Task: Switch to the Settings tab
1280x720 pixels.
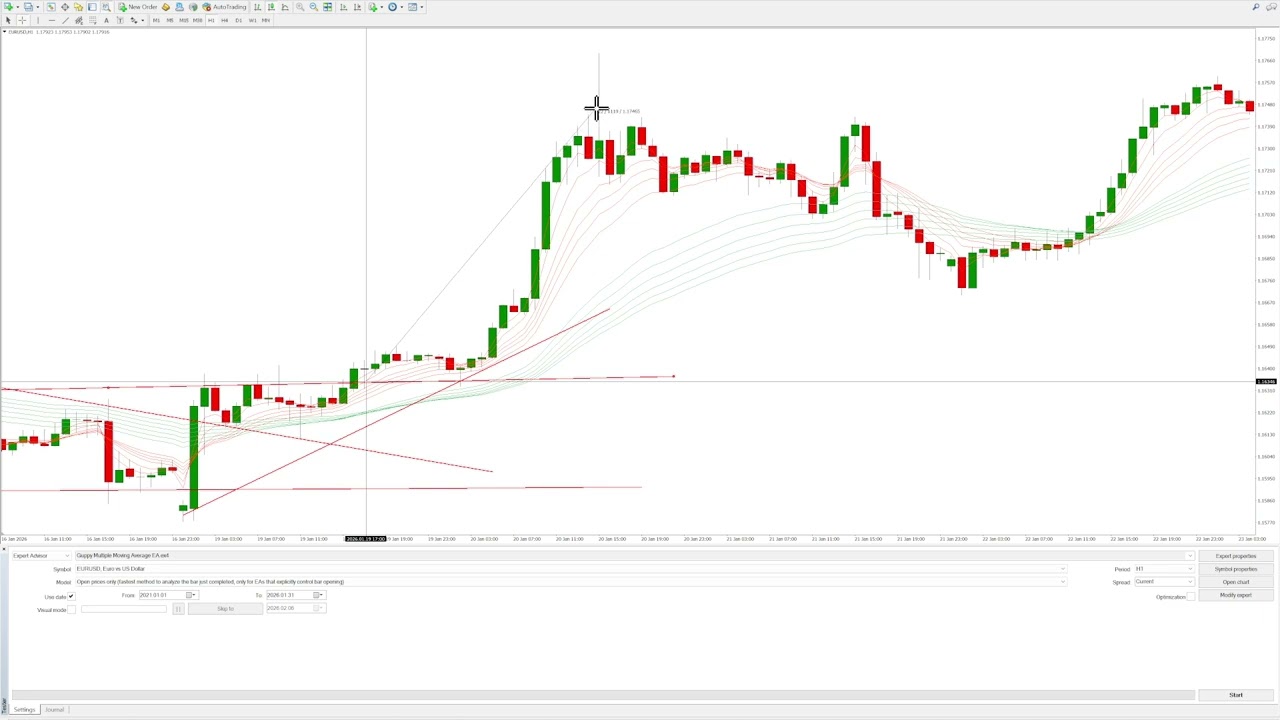Action: pyautogui.click(x=24, y=710)
